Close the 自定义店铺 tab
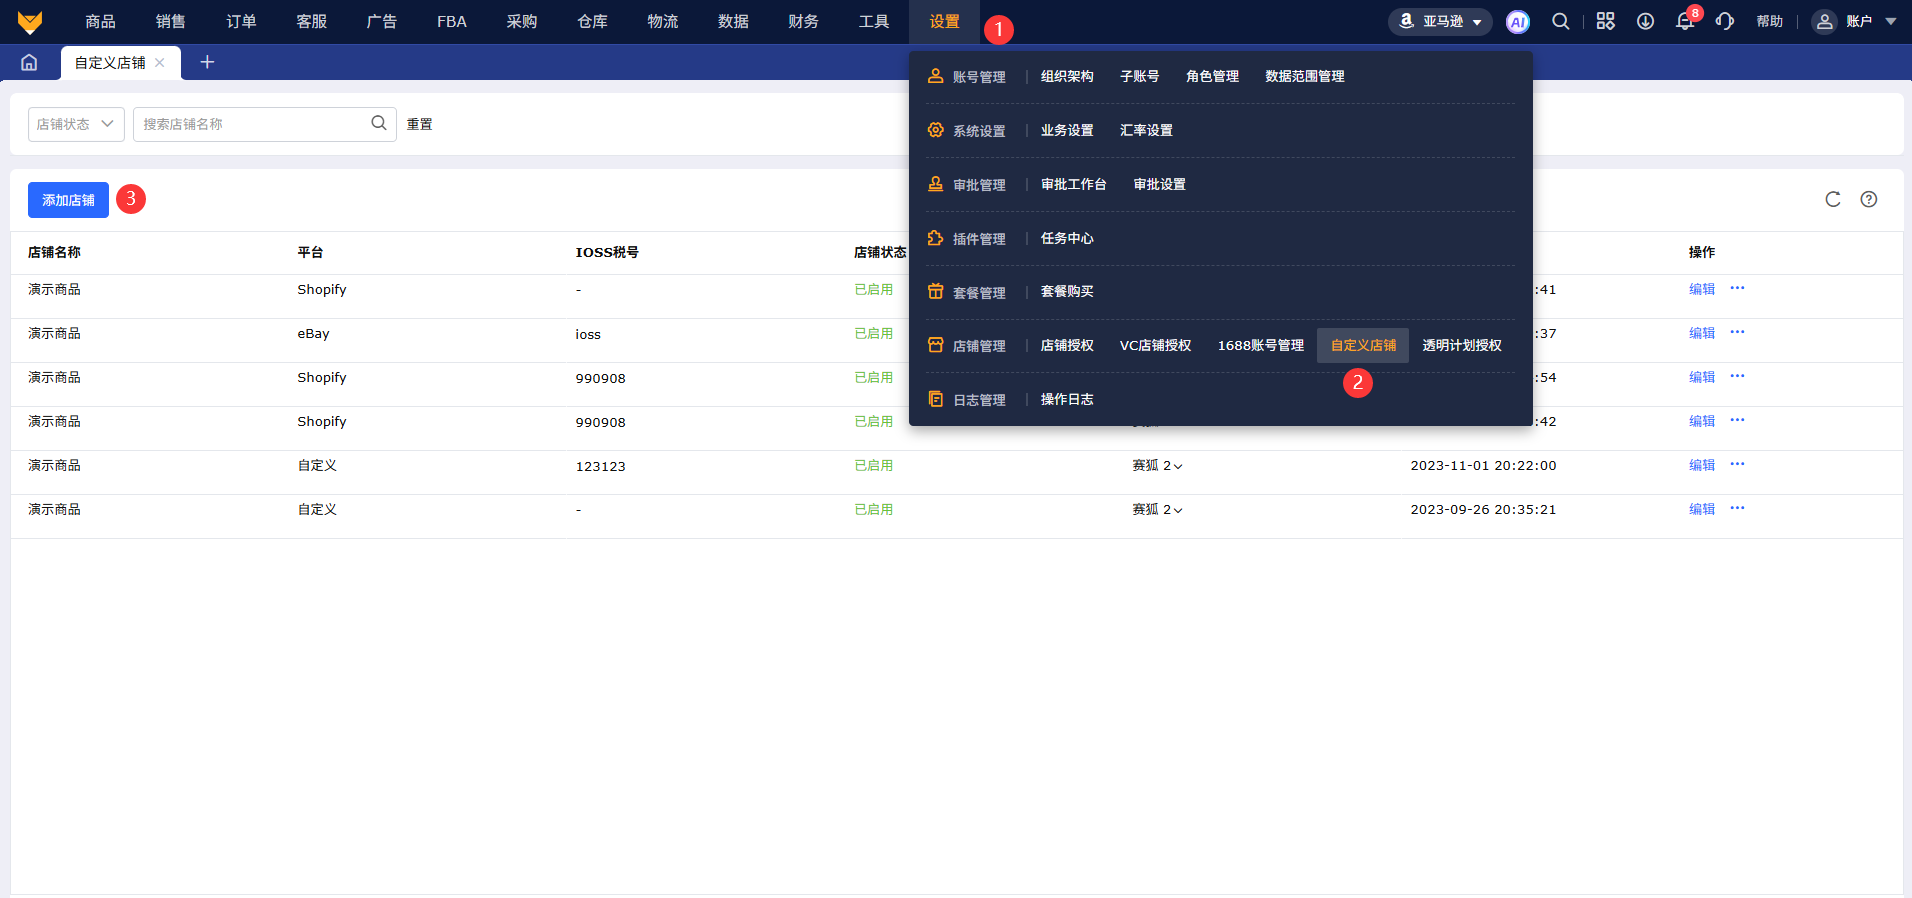The width and height of the screenshot is (1912, 898). (160, 62)
